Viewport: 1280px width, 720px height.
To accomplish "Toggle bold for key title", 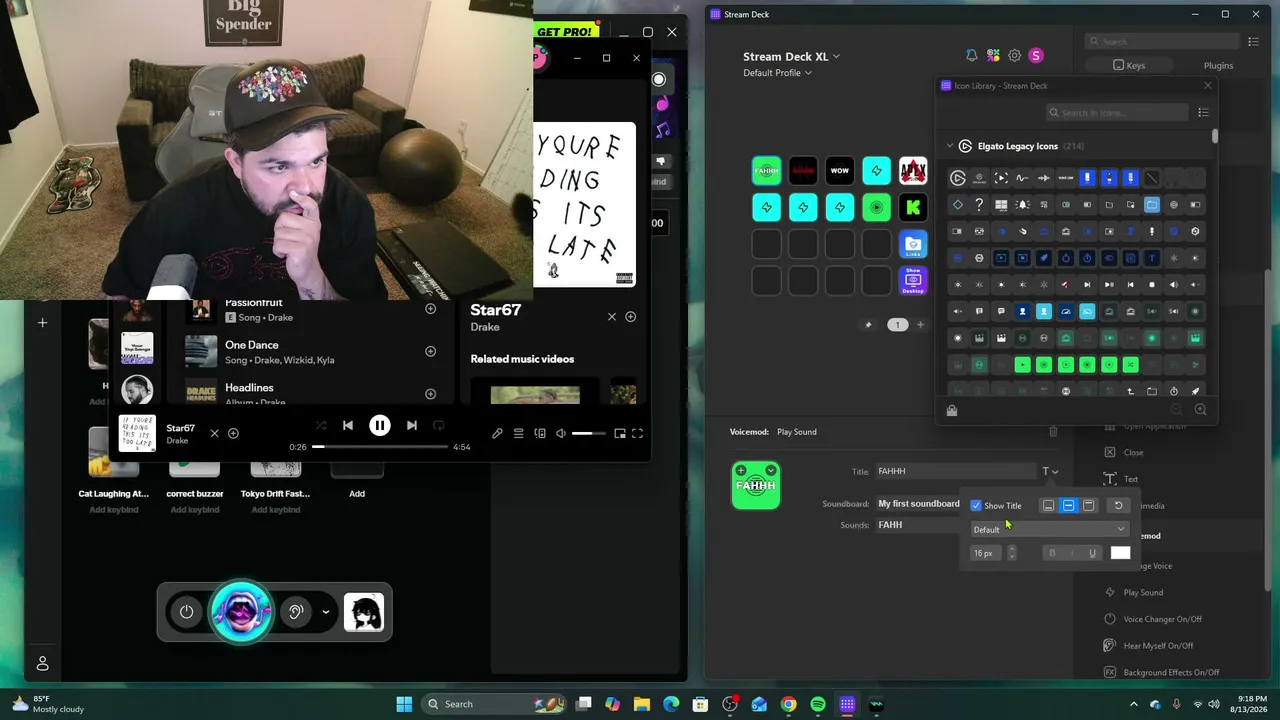I will 1052,553.
